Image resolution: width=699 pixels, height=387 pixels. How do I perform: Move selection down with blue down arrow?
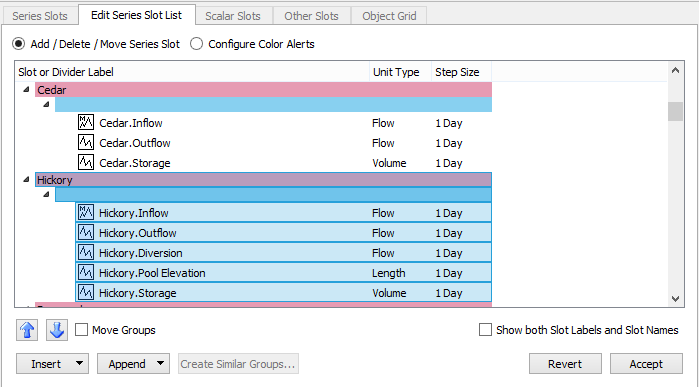pyautogui.click(x=57, y=330)
